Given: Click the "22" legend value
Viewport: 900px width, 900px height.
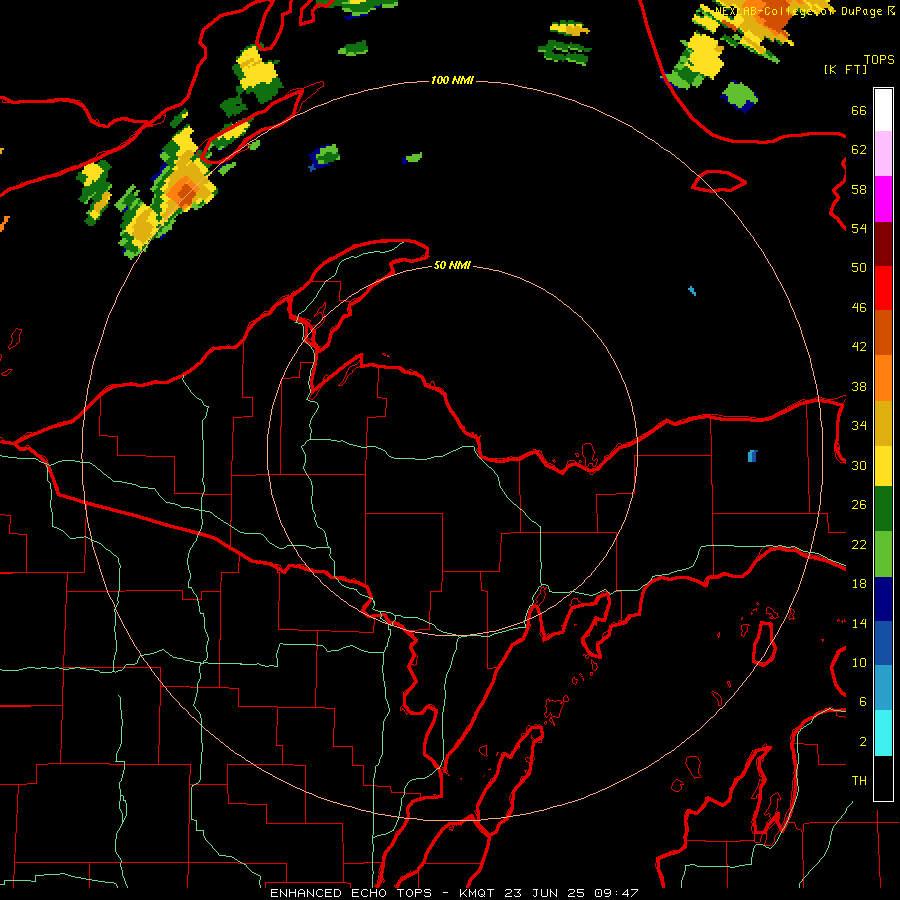Looking at the screenshot, I should point(859,544).
